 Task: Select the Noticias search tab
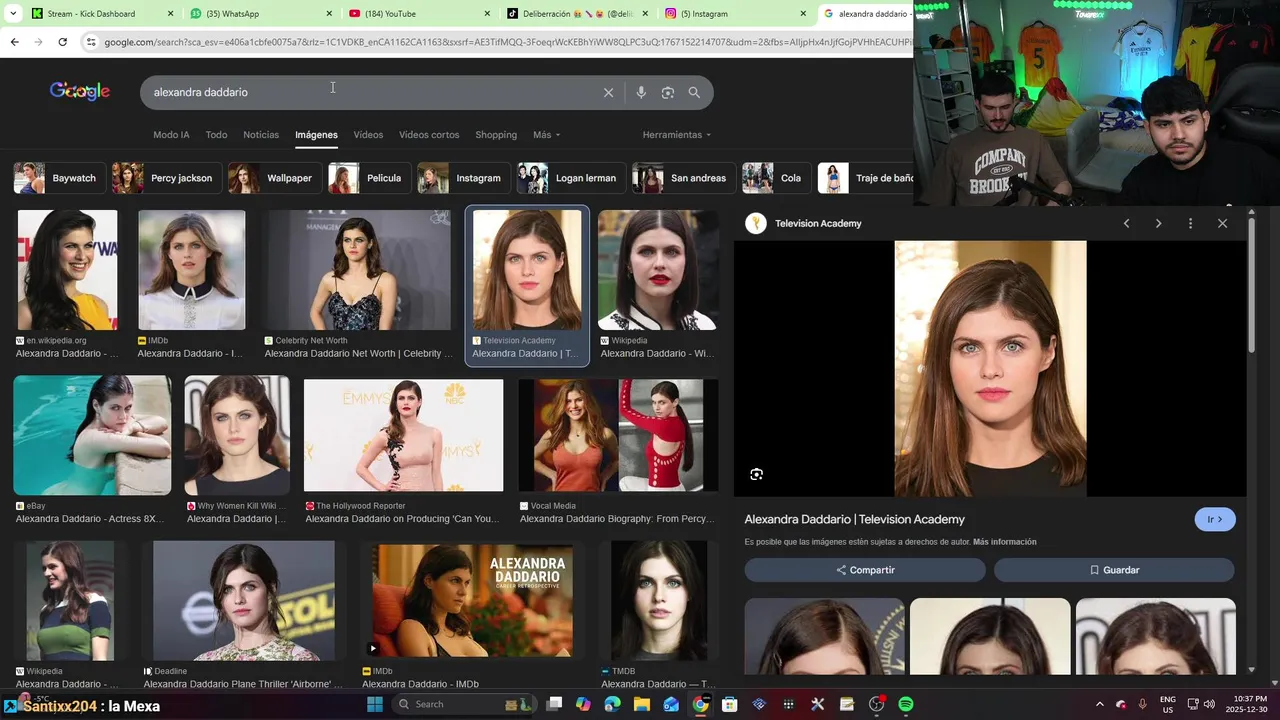click(x=261, y=135)
